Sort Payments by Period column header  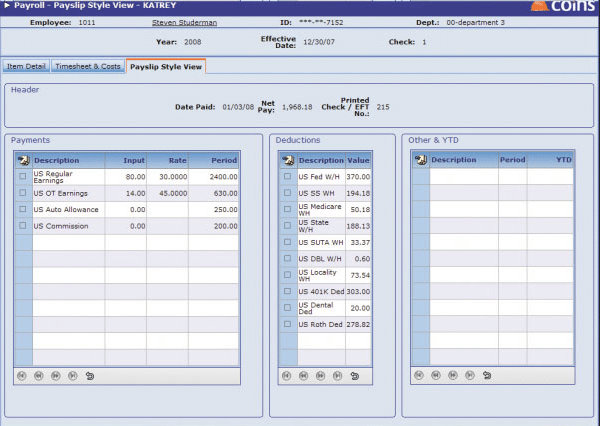tap(214, 160)
